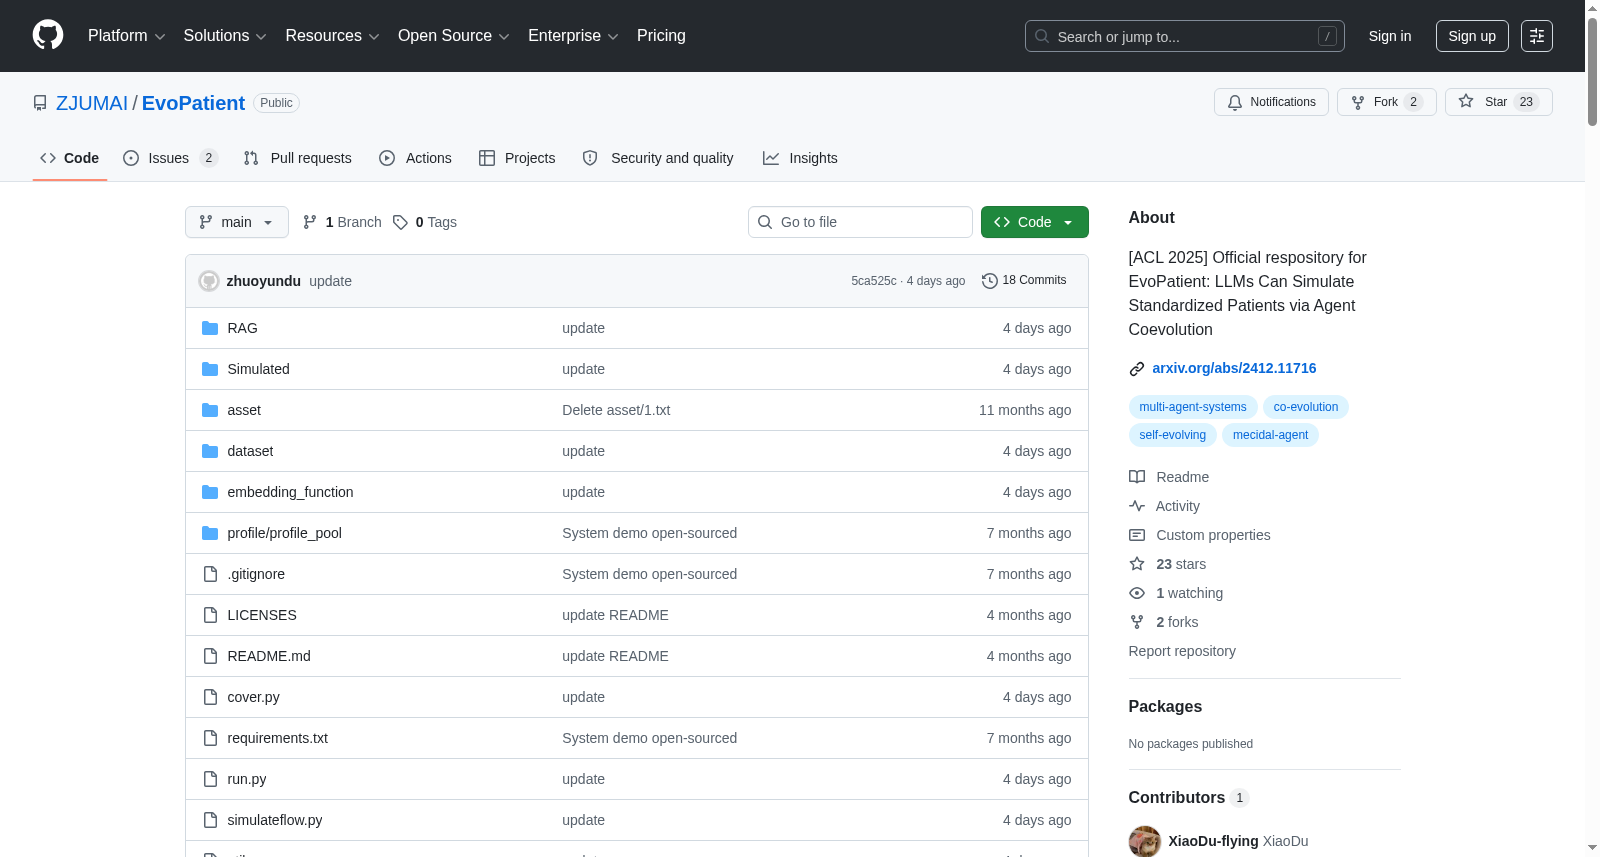Open the ZJUMAI owner link
1600x857 pixels.
[x=92, y=103]
